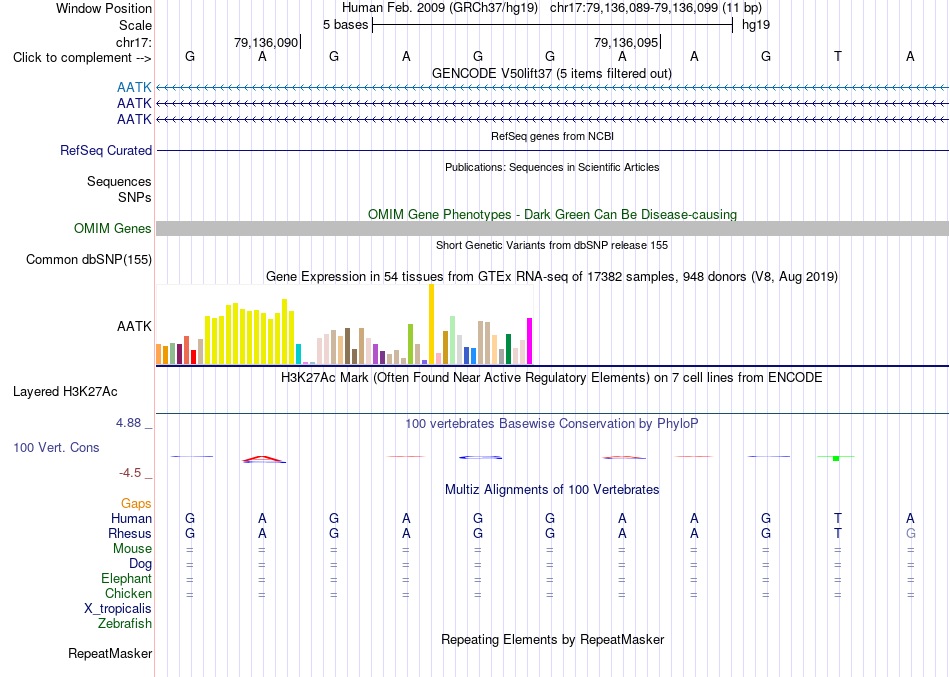Open the GENCODE V50lift37 track title
Image resolution: width=950 pixels, height=677 pixels.
tap(552, 73)
